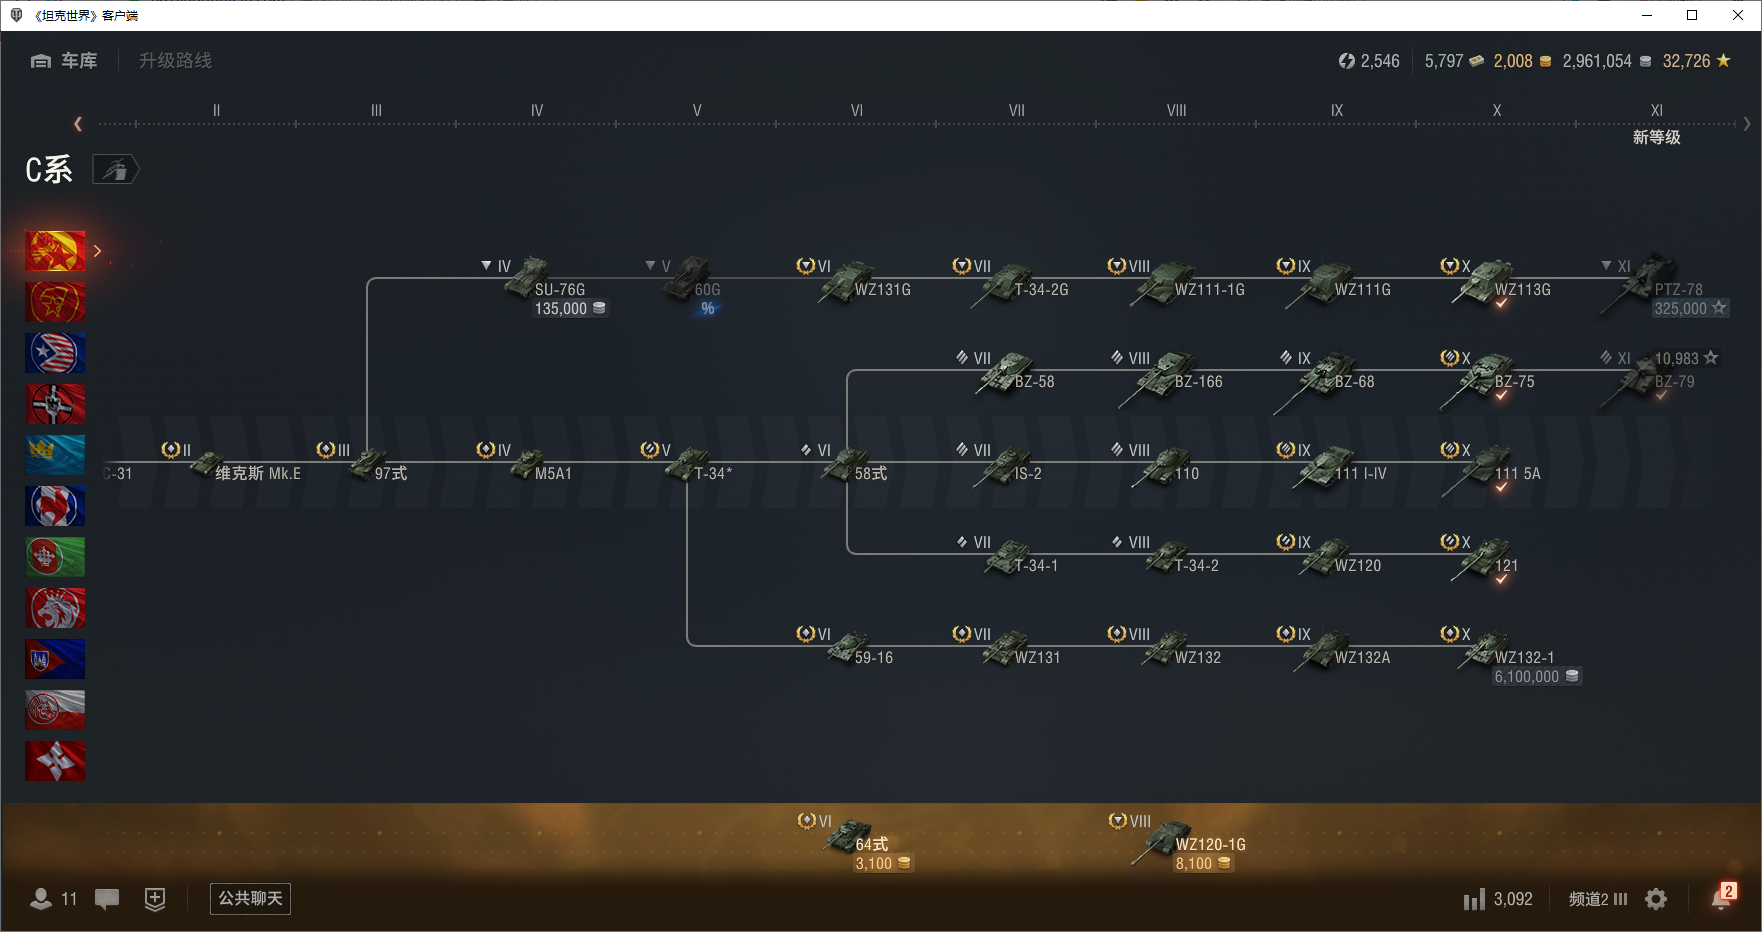The width and height of the screenshot is (1762, 932).
Task: Open the 公共聊天 public chat button
Action: pos(250,899)
